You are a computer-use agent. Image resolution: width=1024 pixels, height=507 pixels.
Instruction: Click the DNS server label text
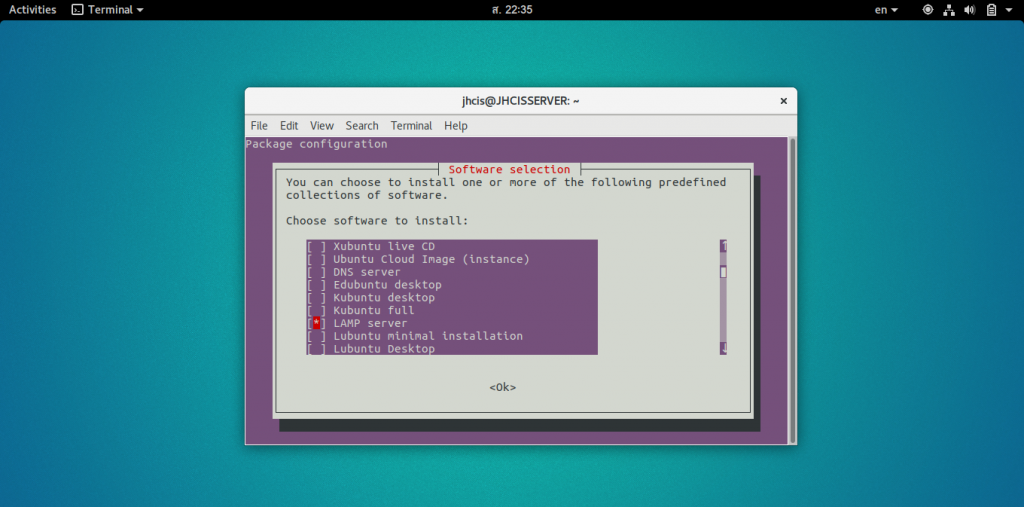tap(367, 272)
